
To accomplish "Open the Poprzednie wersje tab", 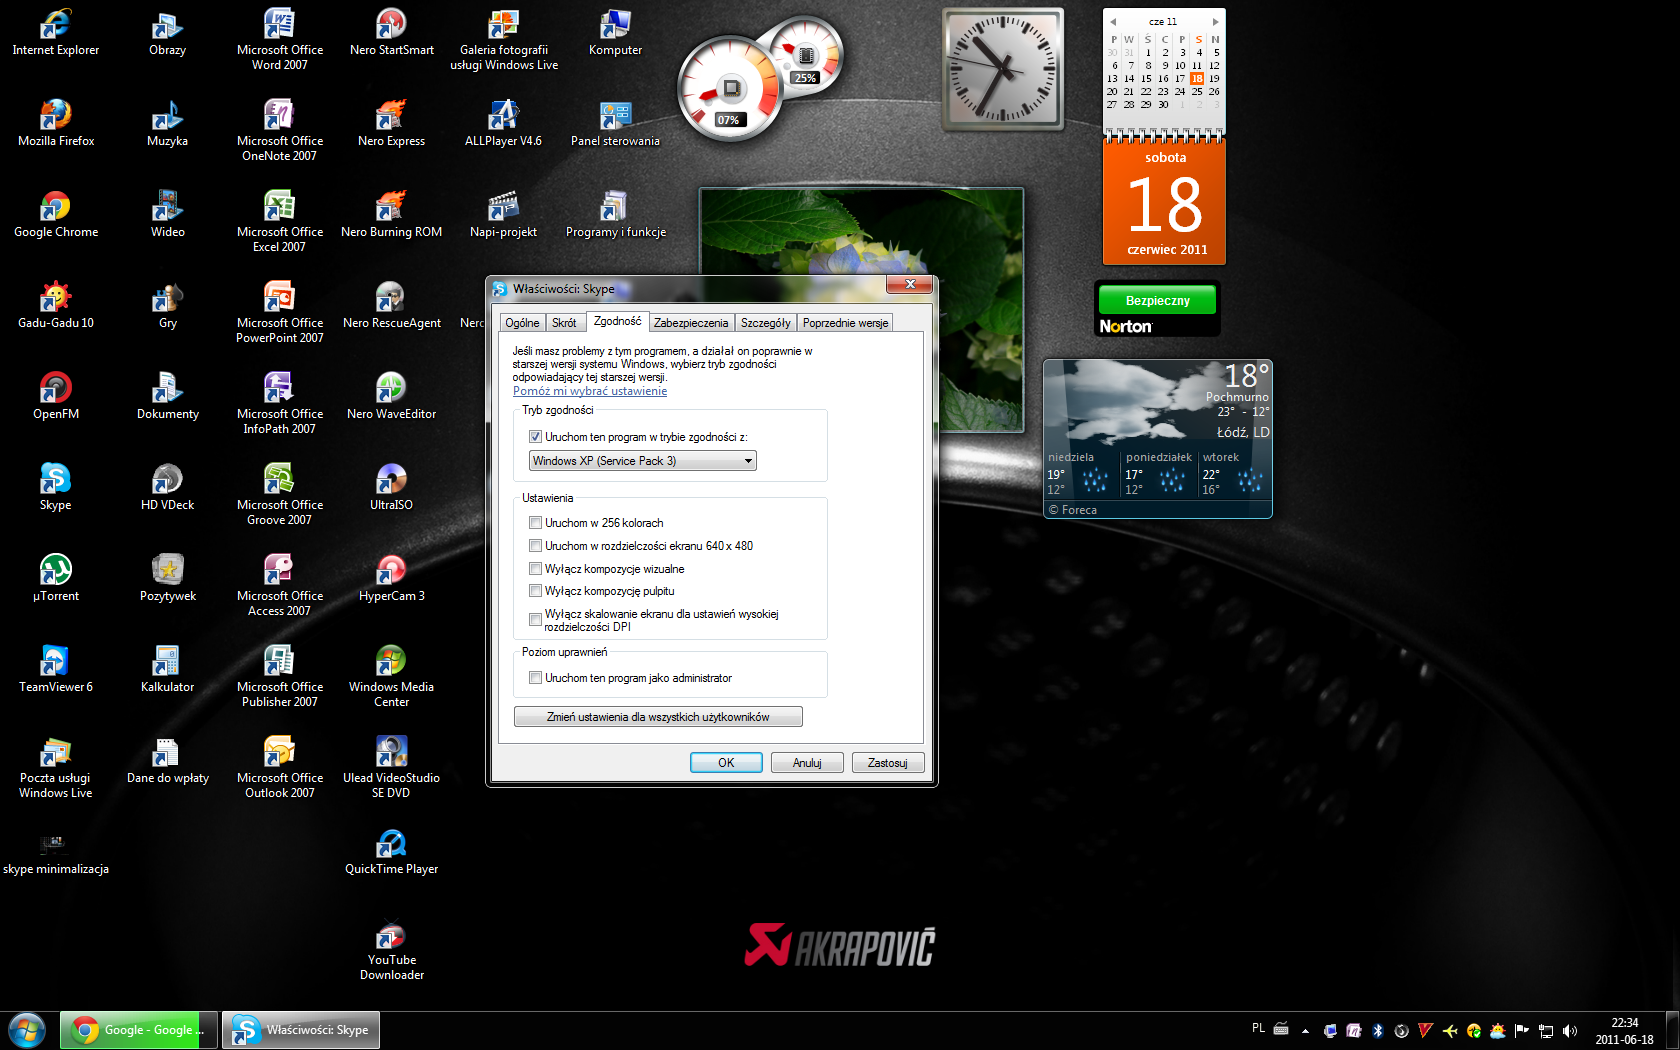I will point(845,323).
